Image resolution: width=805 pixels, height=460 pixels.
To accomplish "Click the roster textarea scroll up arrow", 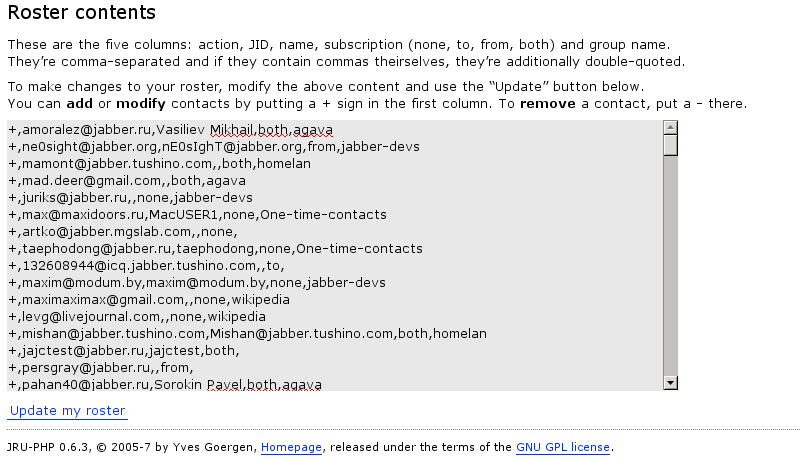I will click(670, 127).
